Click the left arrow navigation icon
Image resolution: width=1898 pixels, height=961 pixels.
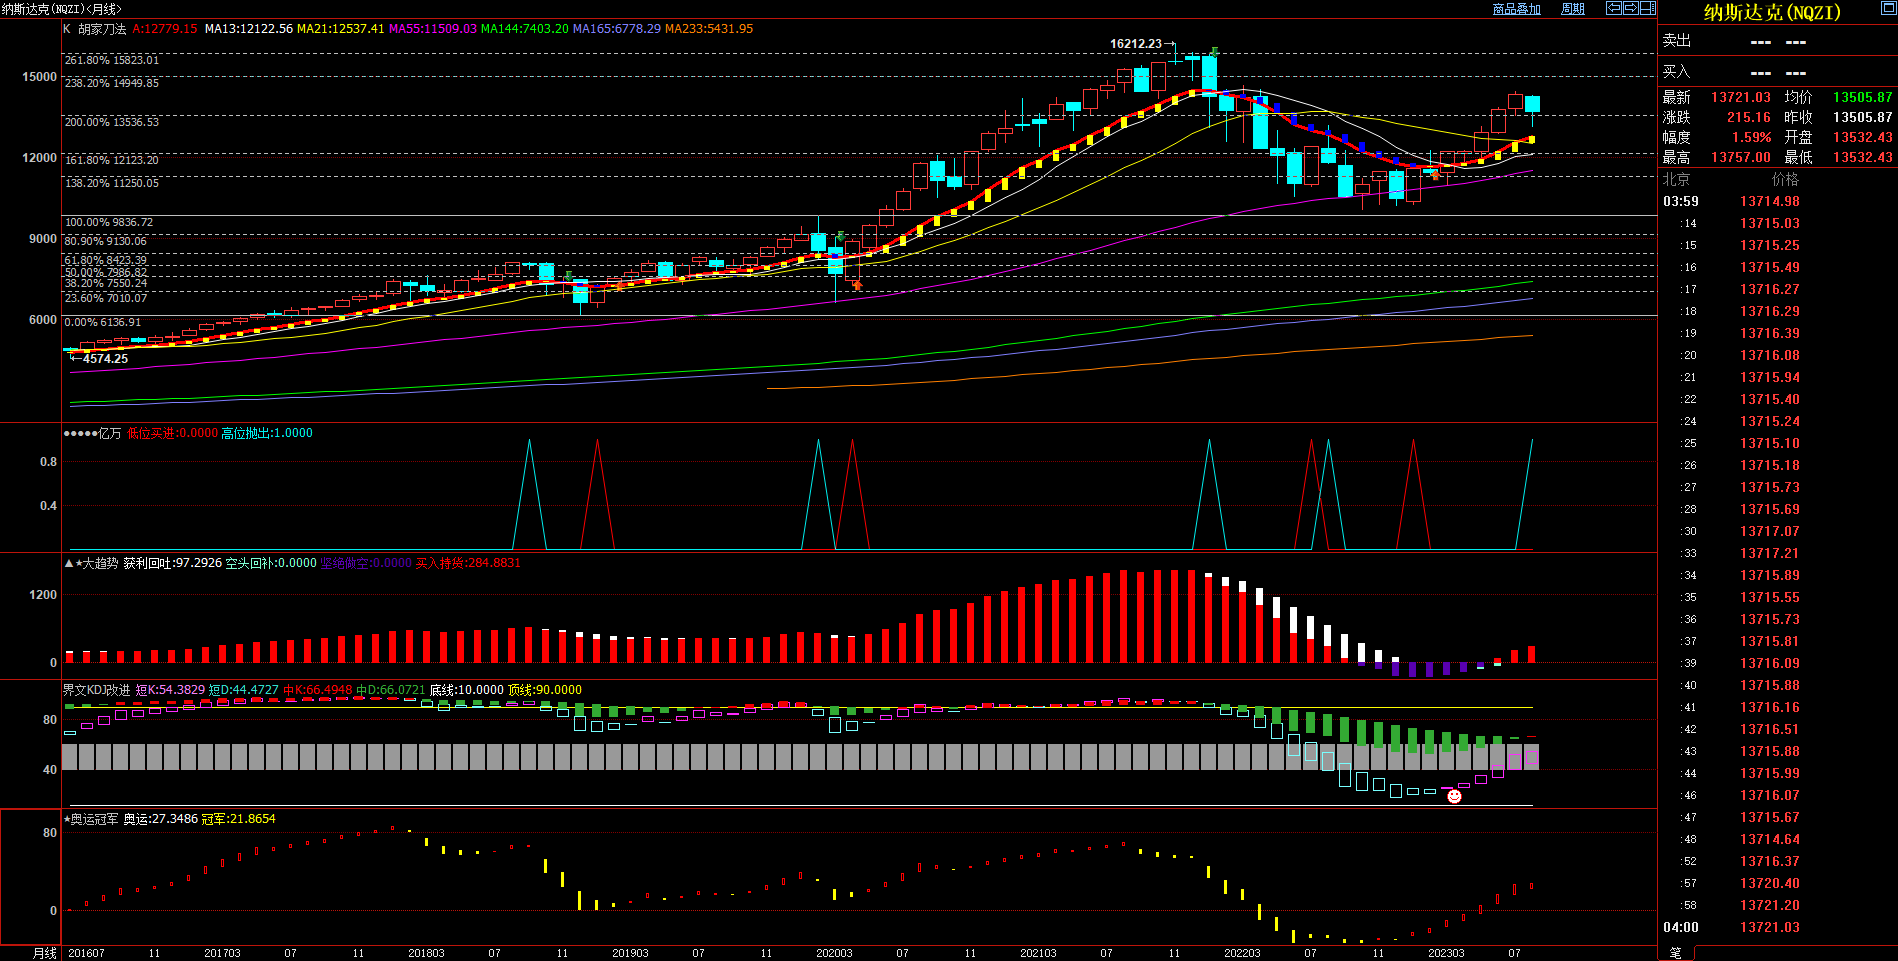tap(1614, 8)
